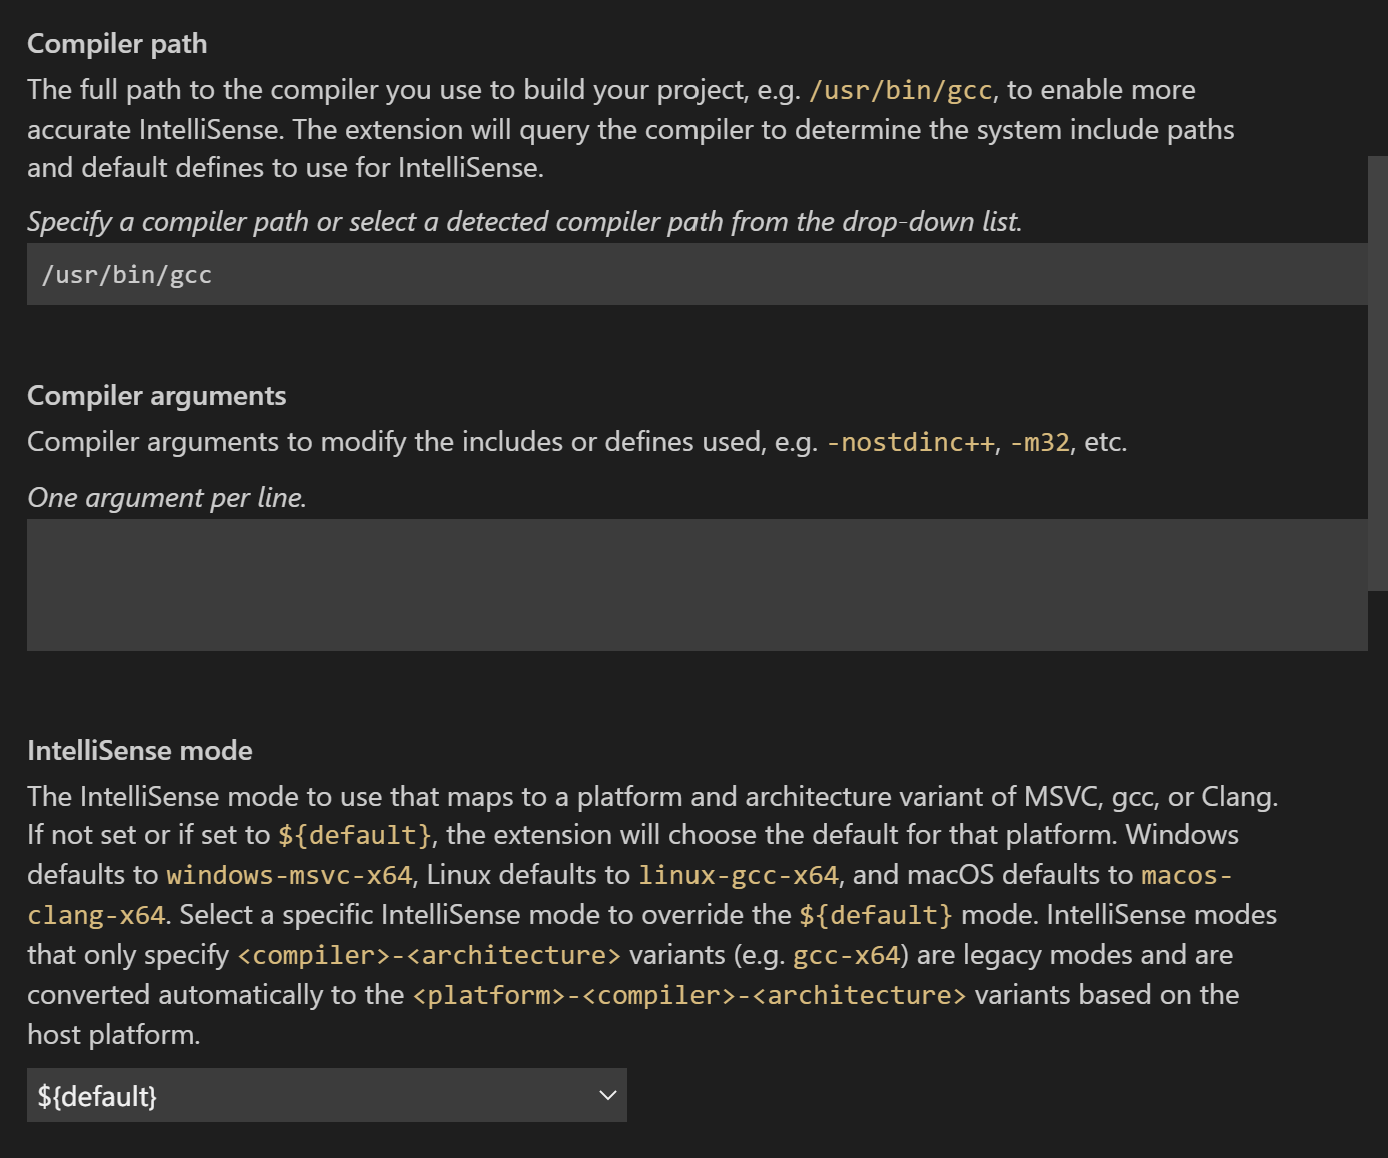Click the IntelliSense mode heading
This screenshot has height=1158, width=1388.
[140, 750]
